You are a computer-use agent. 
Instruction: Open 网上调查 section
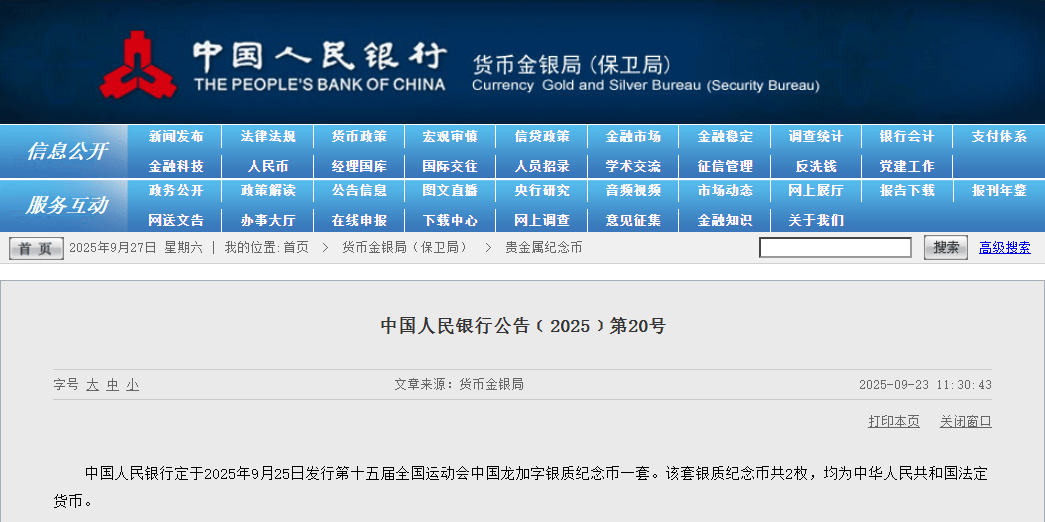tap(542, 220)
